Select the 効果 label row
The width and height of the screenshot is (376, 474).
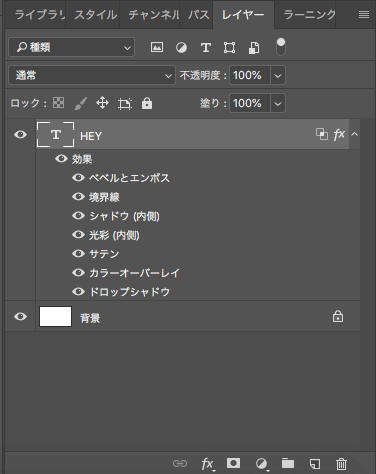pos(82,159)
